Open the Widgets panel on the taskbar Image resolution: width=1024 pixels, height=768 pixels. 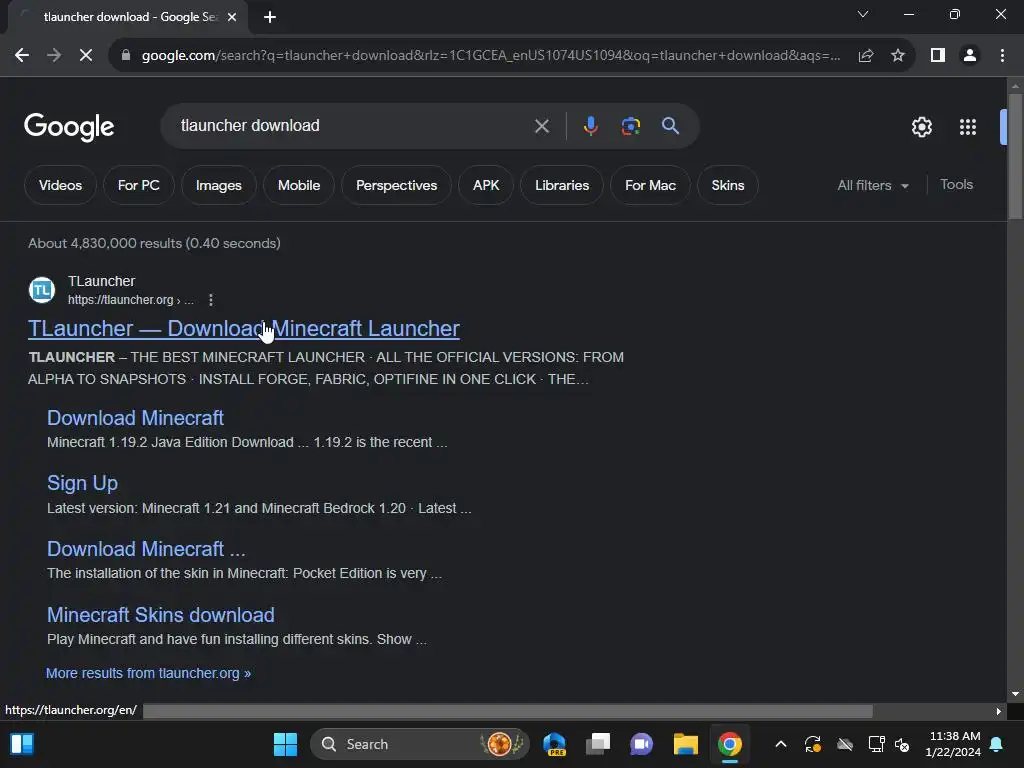click(x=22, y=744)
